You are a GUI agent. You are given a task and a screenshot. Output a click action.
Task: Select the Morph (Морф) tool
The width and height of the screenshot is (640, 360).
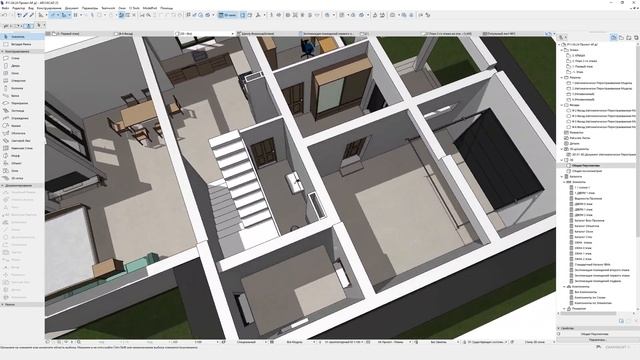[22, 156]
